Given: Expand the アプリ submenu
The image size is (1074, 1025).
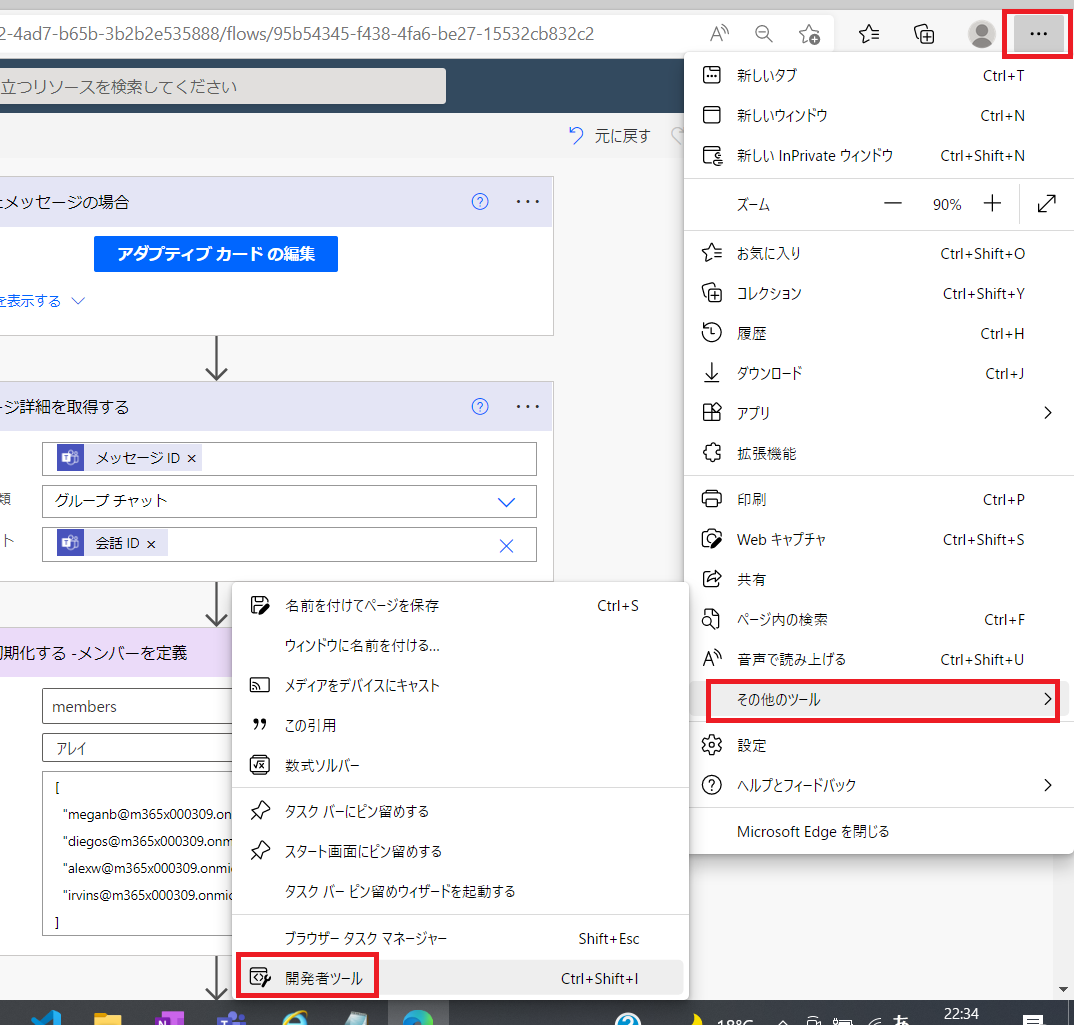Looking at the screenshot, I should pos(879,412).
